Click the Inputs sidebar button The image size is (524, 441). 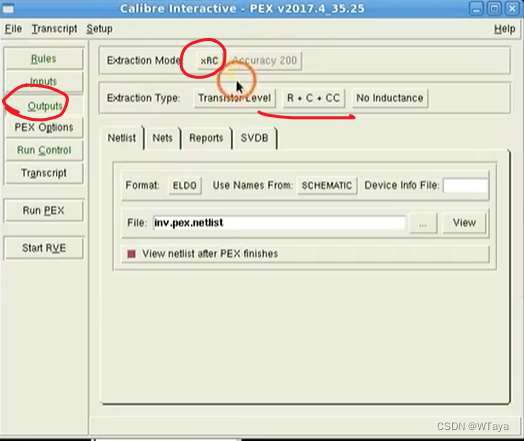44,81
